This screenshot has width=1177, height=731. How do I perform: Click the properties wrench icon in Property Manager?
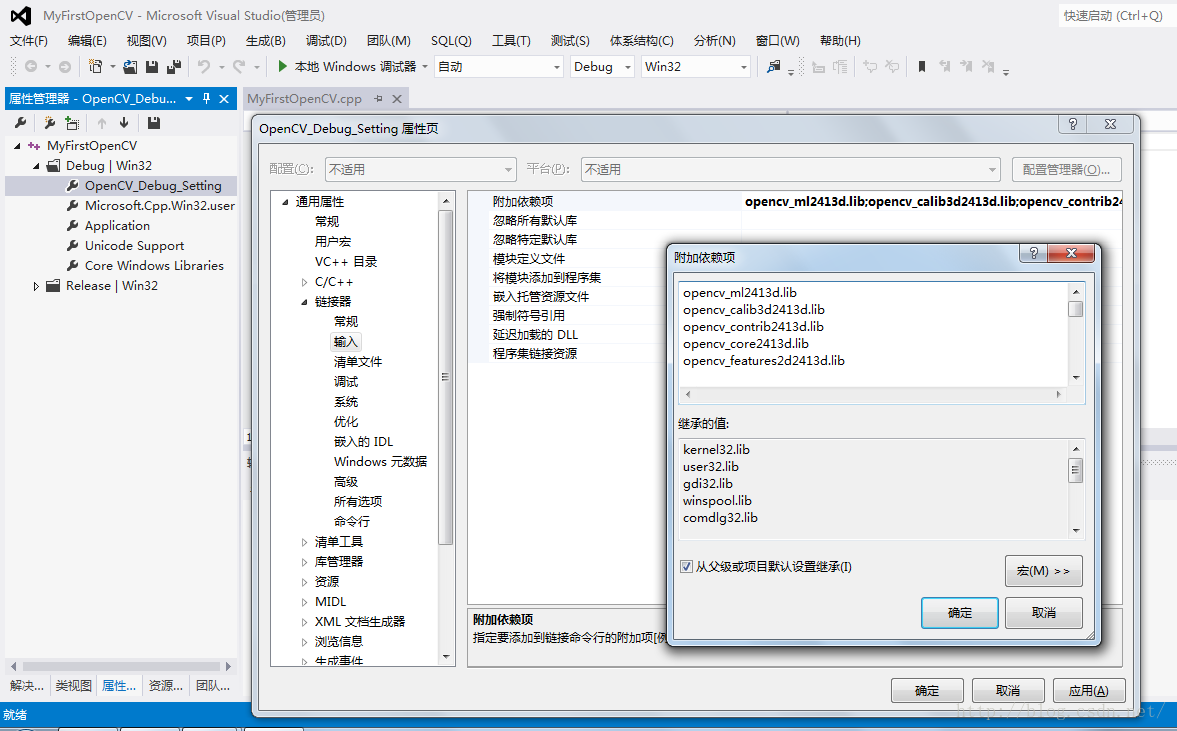tap(20, 123)
